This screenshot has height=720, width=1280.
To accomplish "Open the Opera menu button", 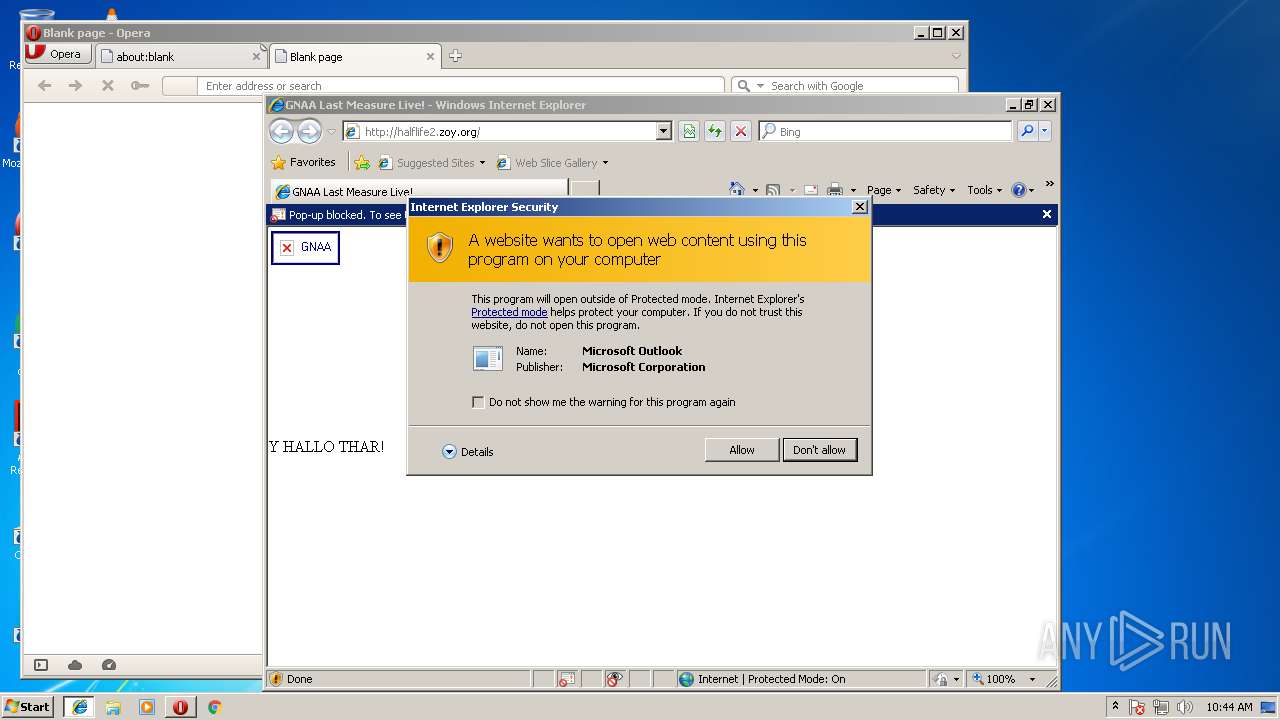I will [58, 54].
